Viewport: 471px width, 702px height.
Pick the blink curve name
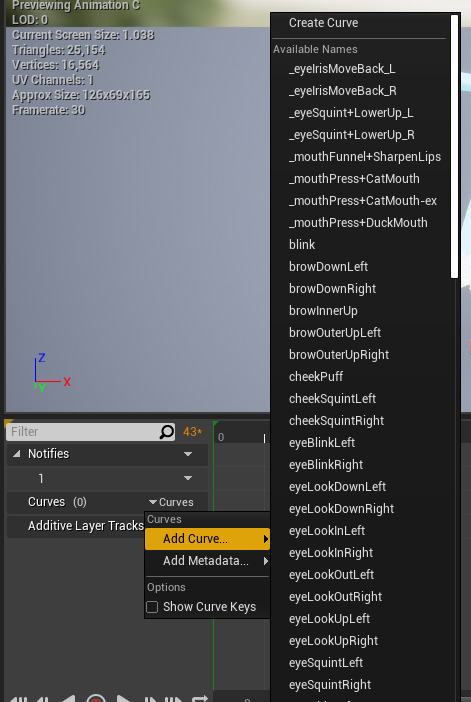302,244
